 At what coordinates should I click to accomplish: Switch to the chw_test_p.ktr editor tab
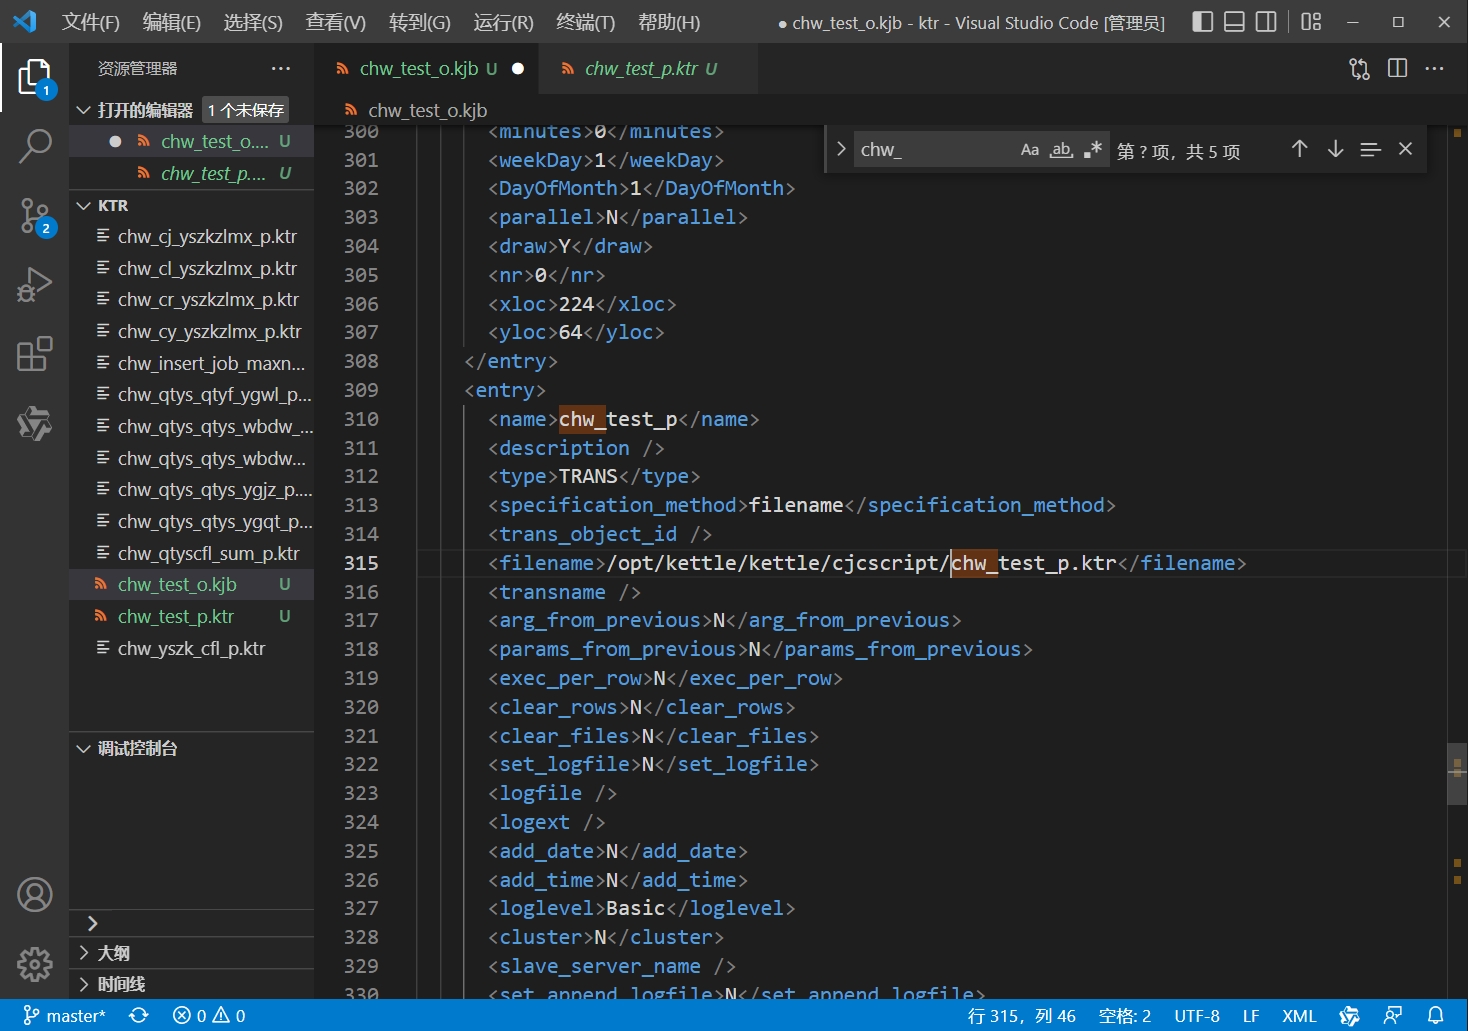click(640, 68)
